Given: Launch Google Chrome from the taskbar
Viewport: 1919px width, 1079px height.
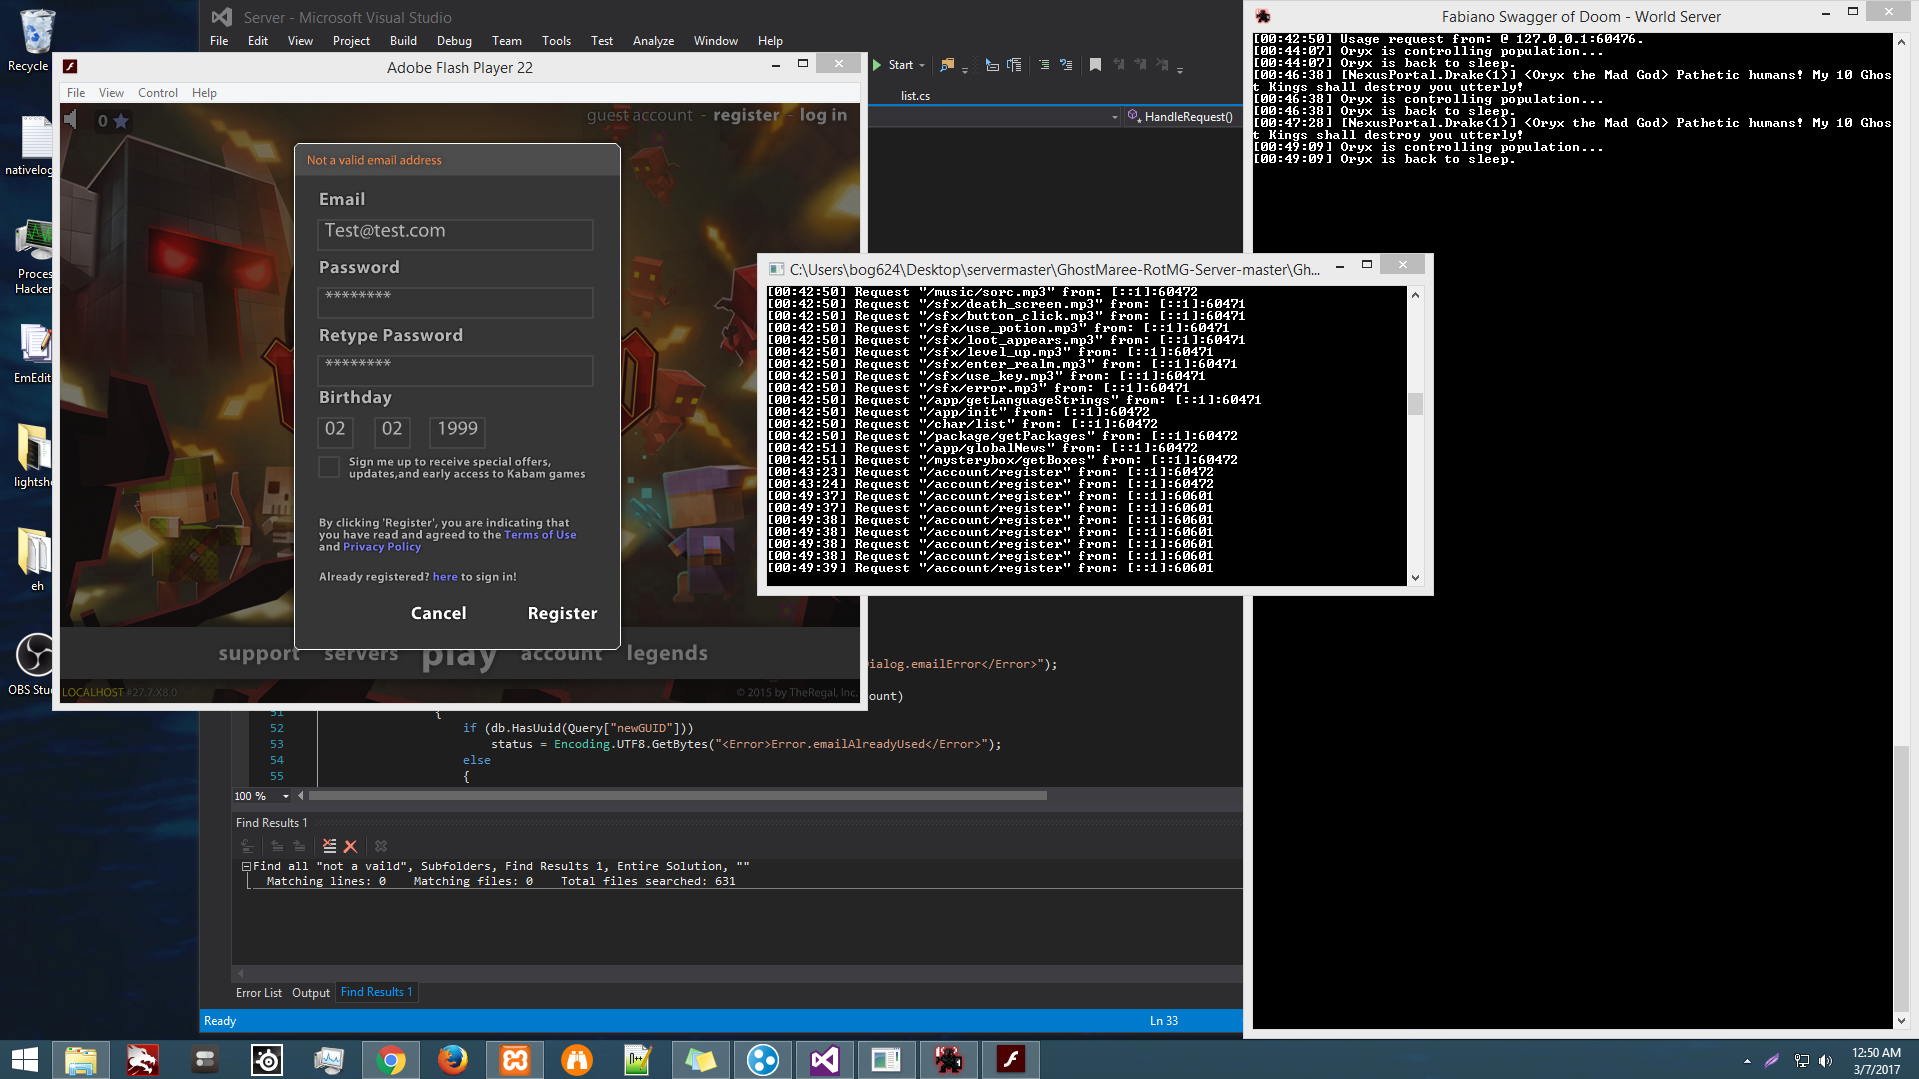Looking at the screenshot, I should point(391,1059).
